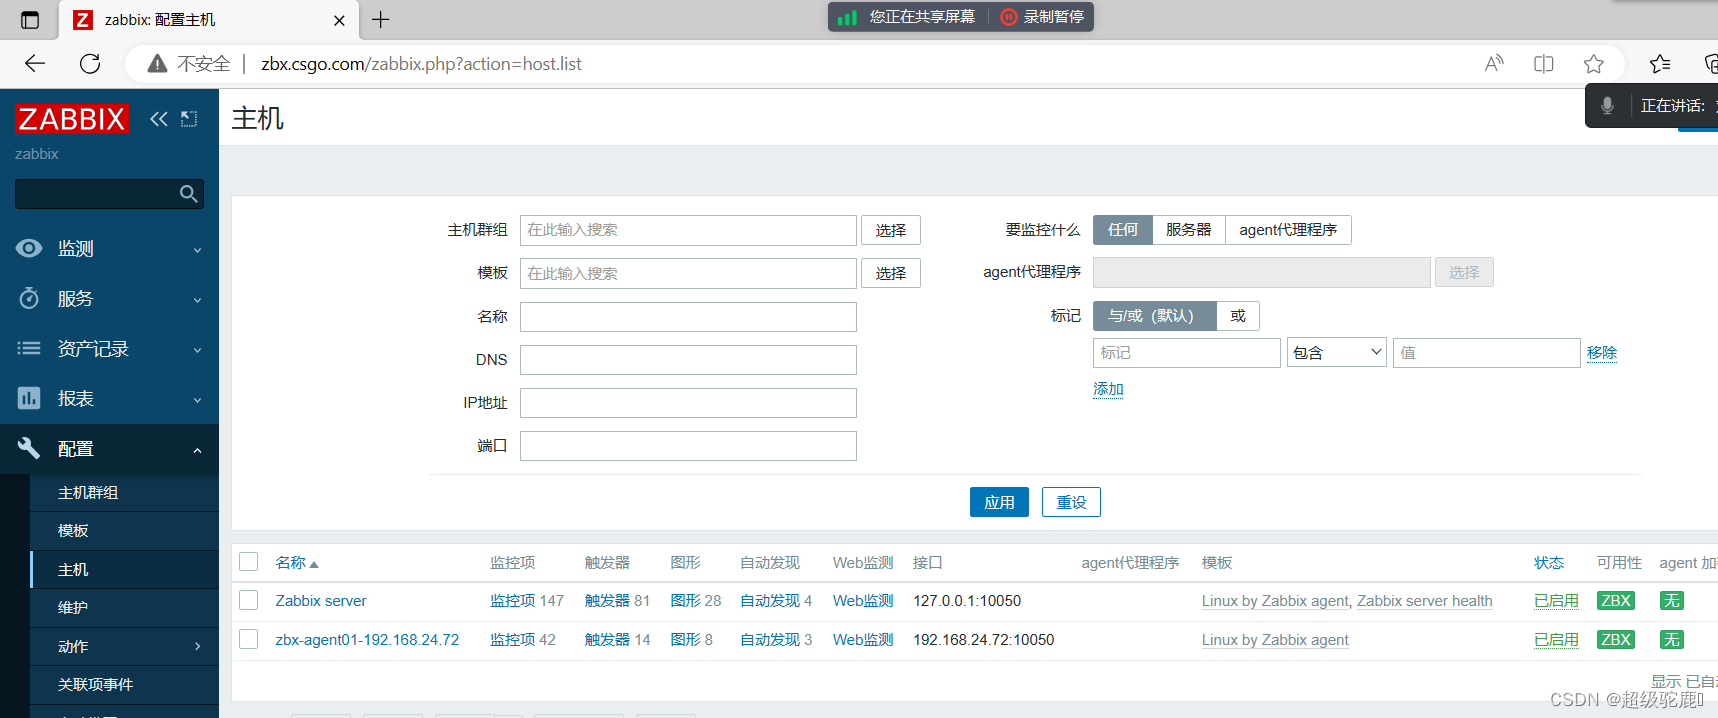
Task: Open a new browser tab
Action: pos(381,19)
